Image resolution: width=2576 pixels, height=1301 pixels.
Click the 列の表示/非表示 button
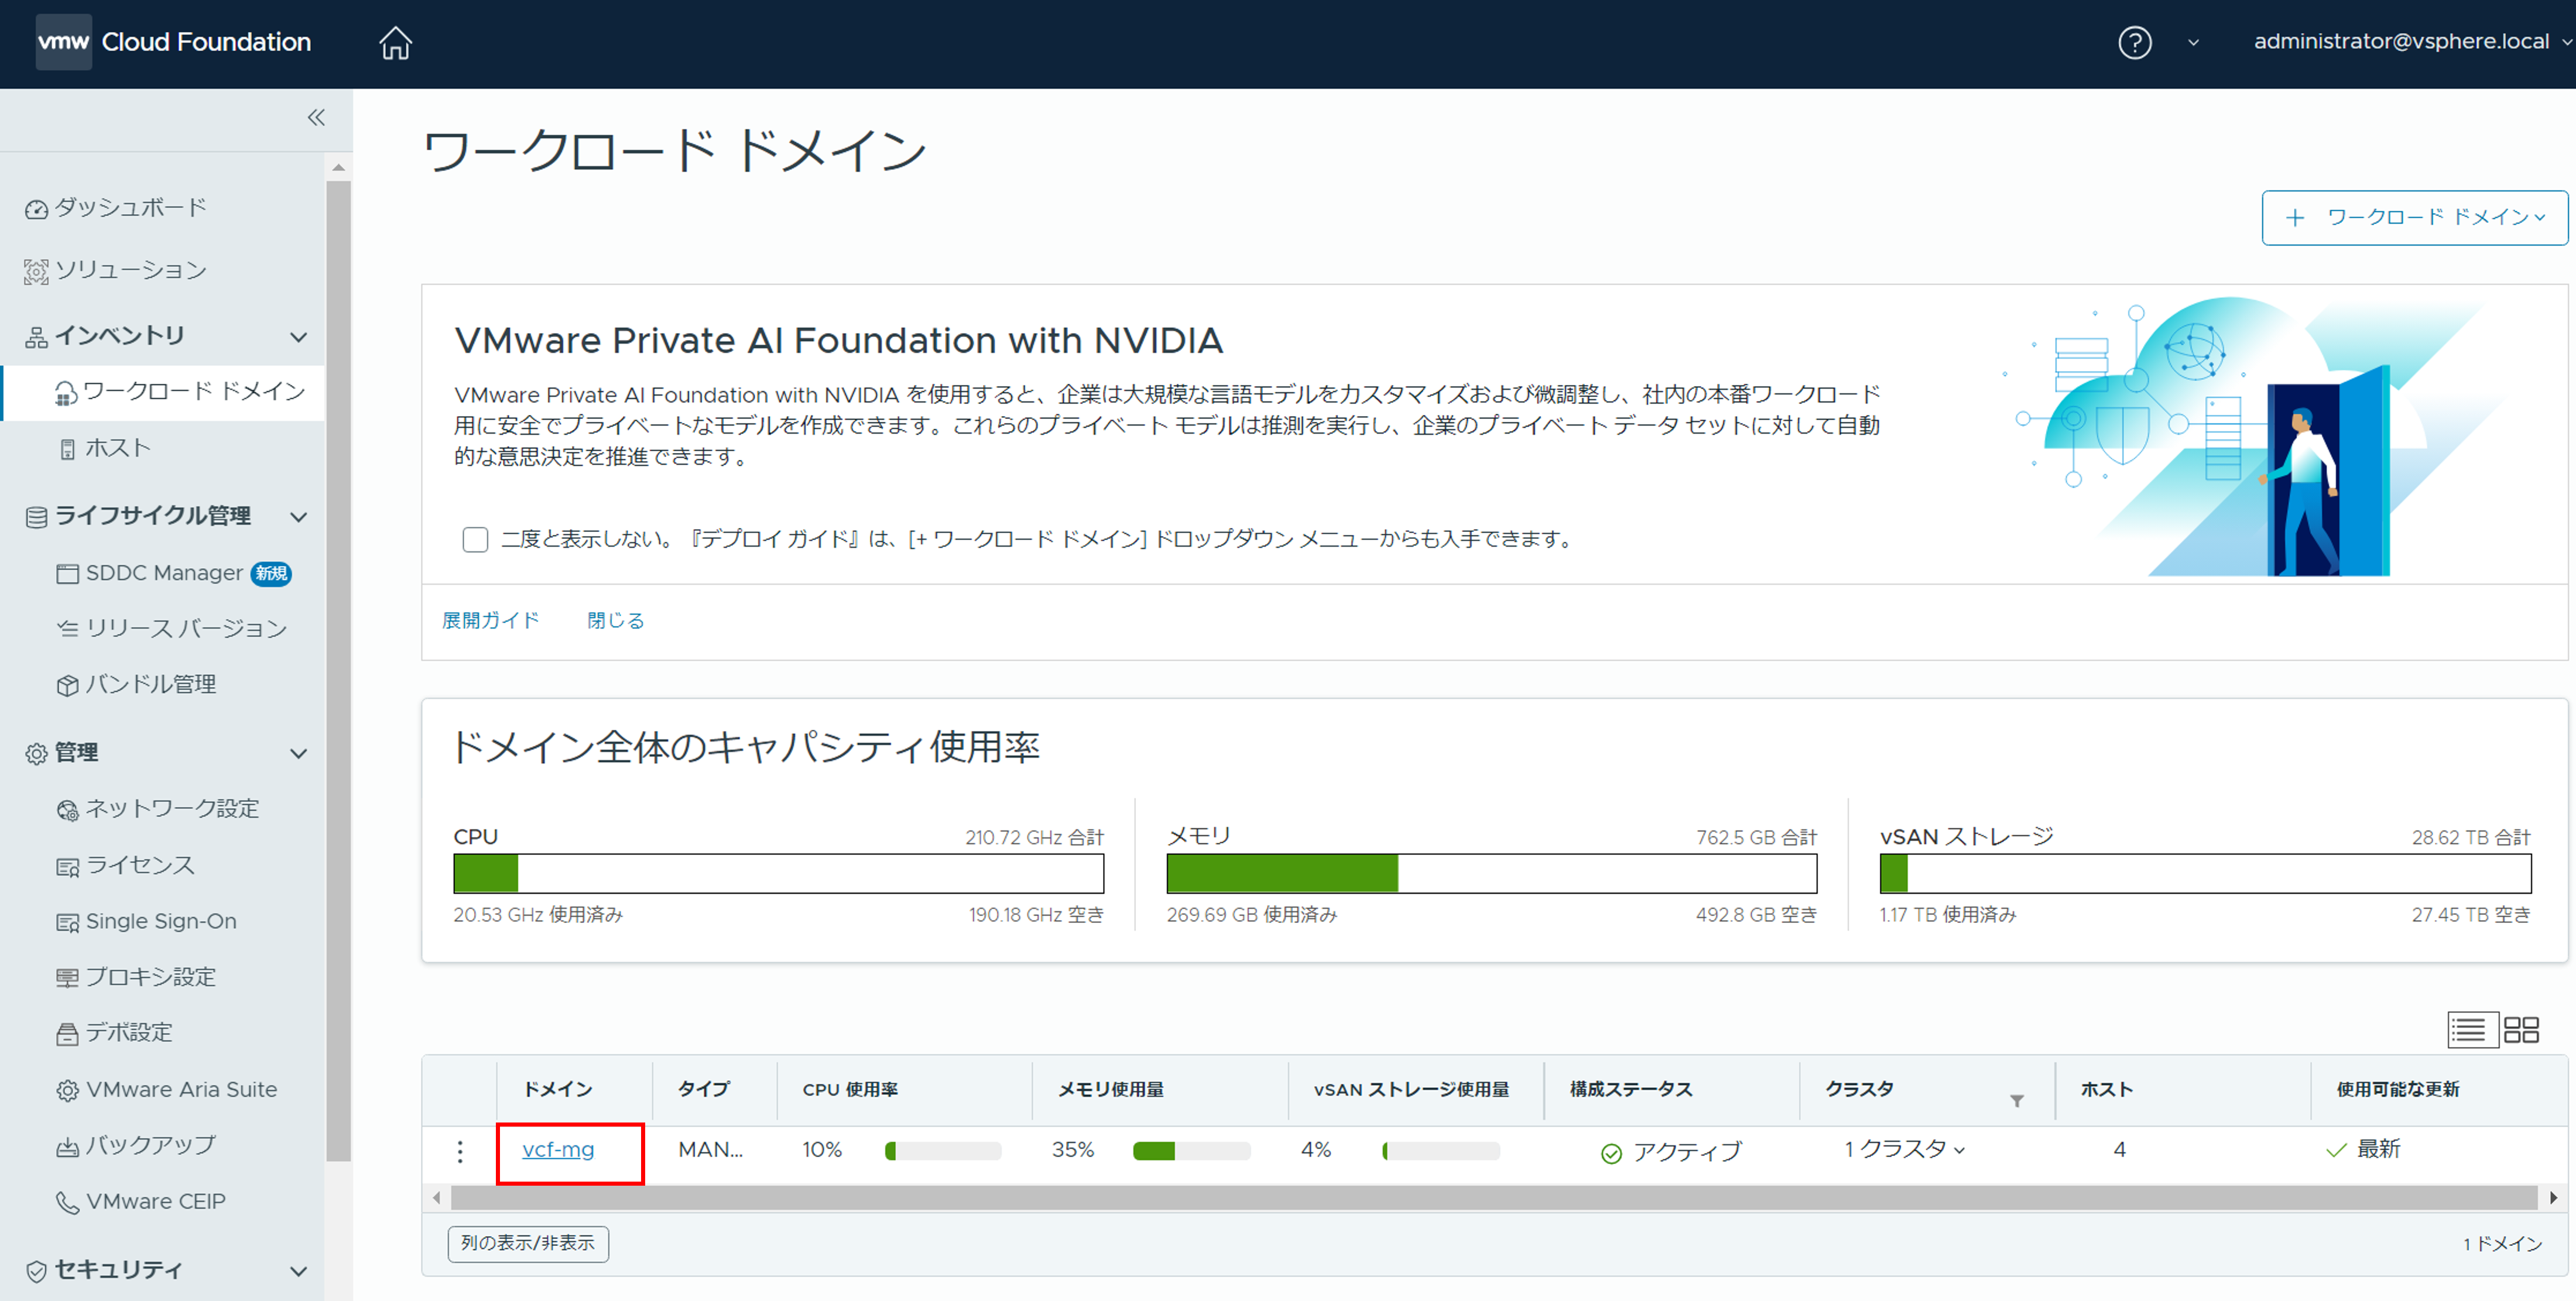click(528, 1243)
